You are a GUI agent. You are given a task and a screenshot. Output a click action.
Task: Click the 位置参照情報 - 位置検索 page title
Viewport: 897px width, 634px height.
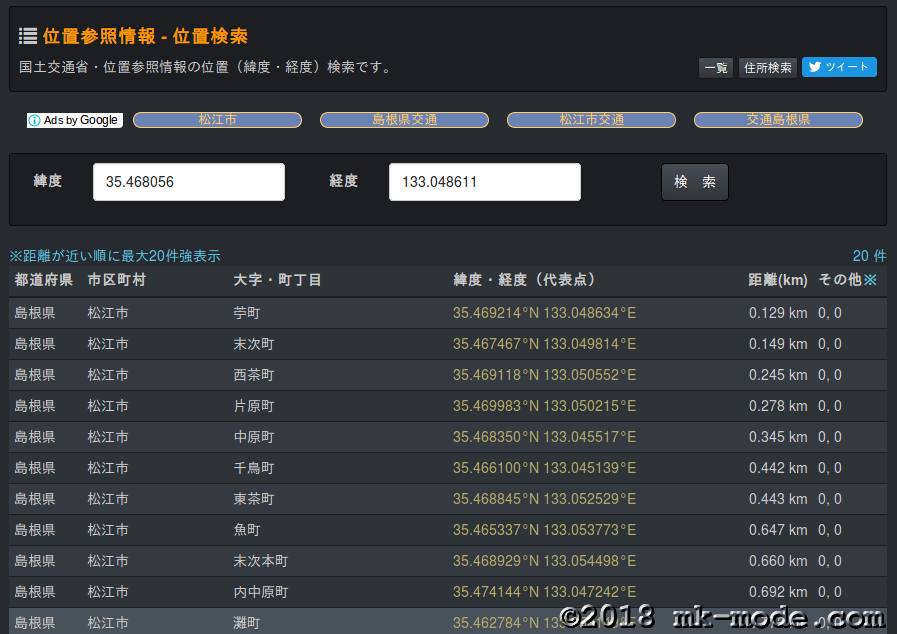tap(145, 36)
